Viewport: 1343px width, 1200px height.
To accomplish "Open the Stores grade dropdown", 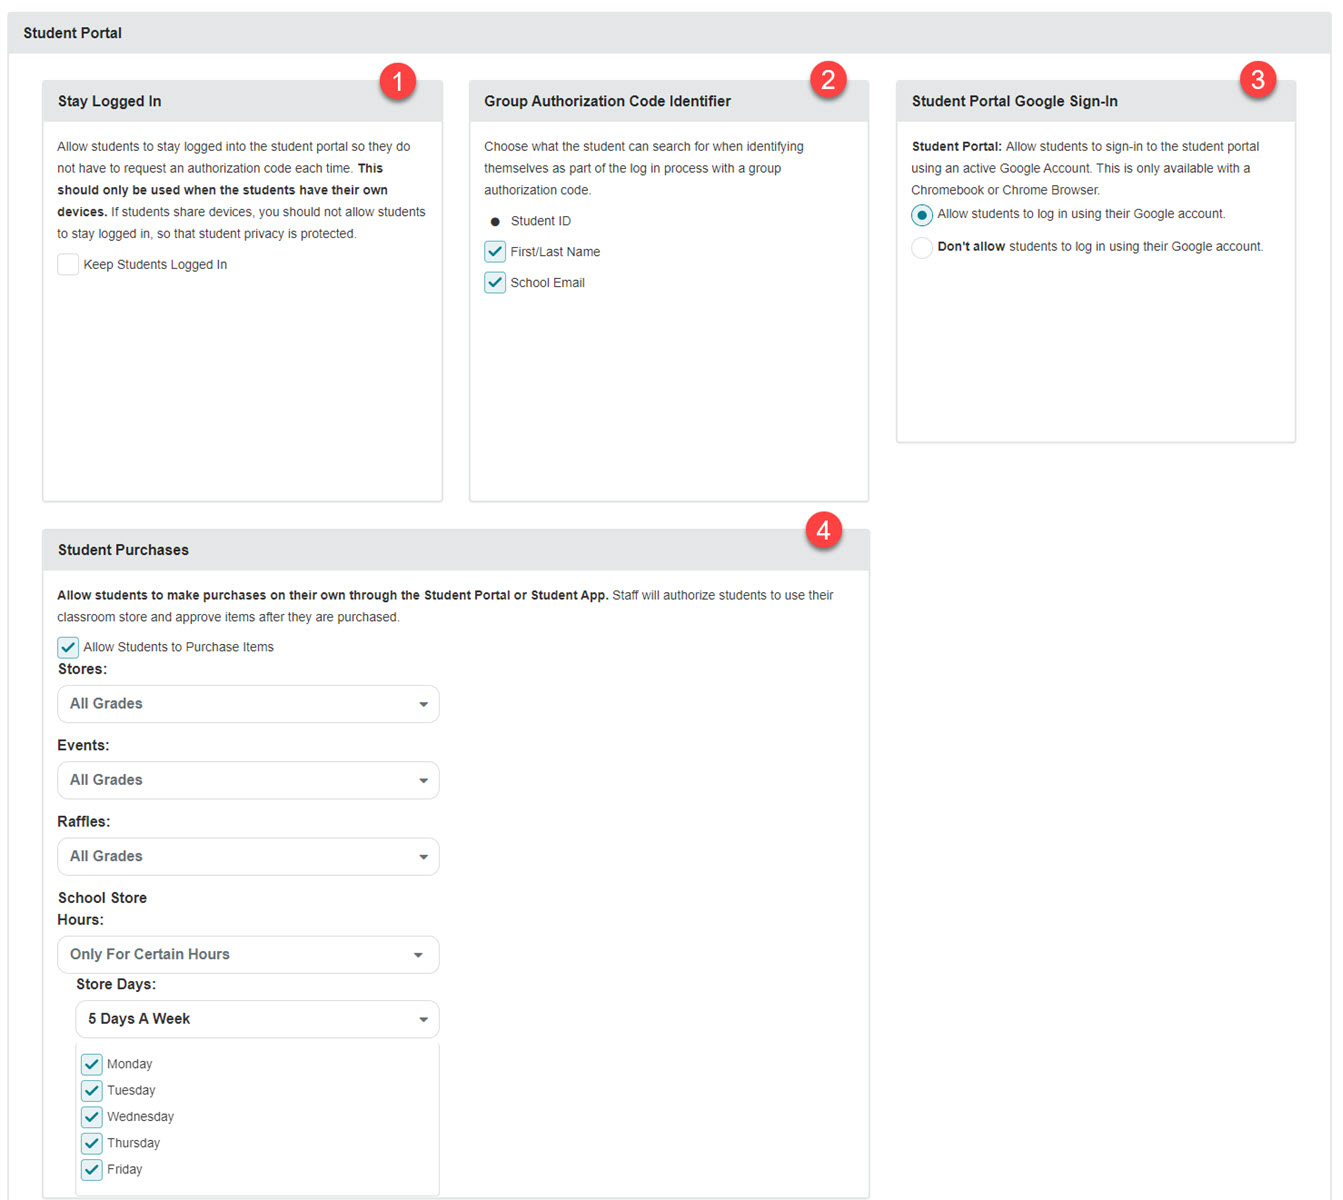I will point(248,704).
